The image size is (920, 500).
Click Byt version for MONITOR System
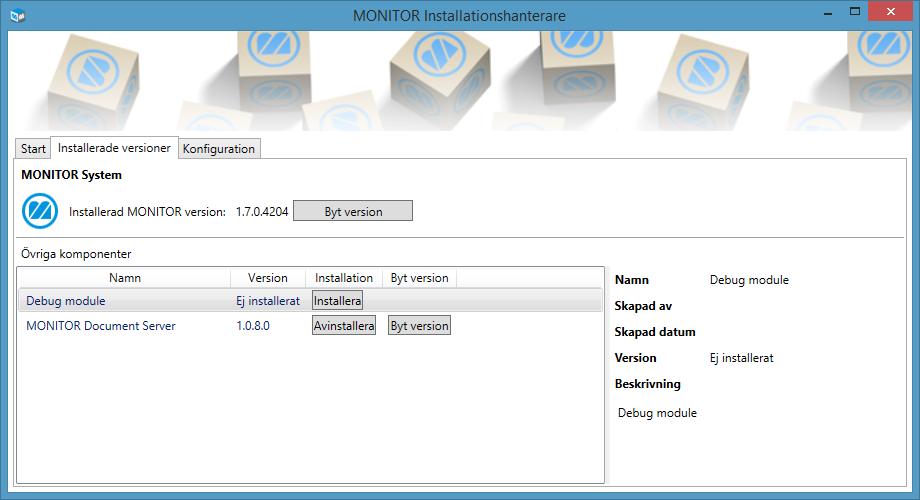[x=353, y=211]
